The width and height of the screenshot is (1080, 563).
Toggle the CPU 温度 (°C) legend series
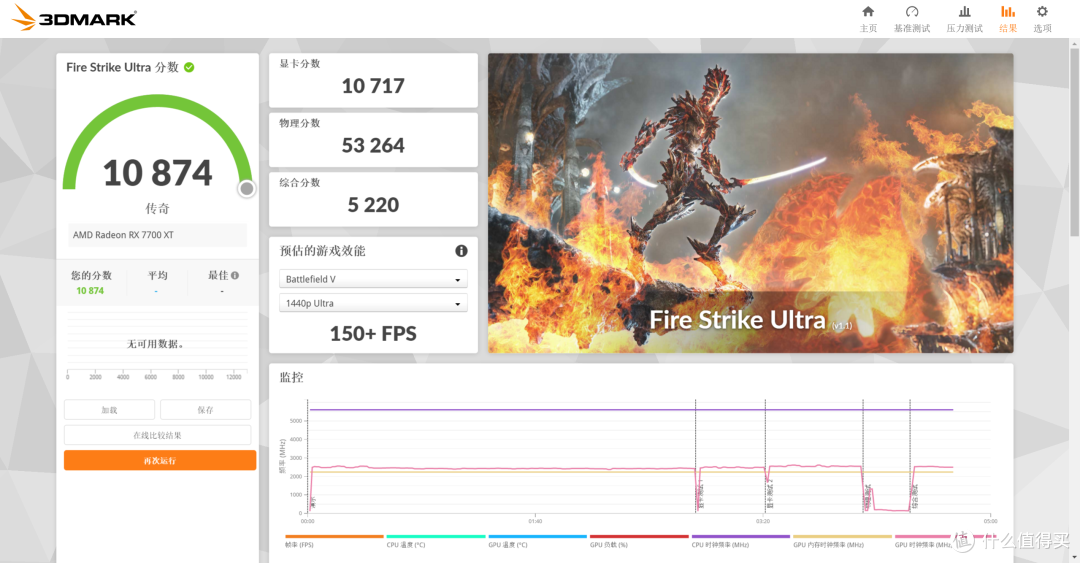click(x=436, y=541)
